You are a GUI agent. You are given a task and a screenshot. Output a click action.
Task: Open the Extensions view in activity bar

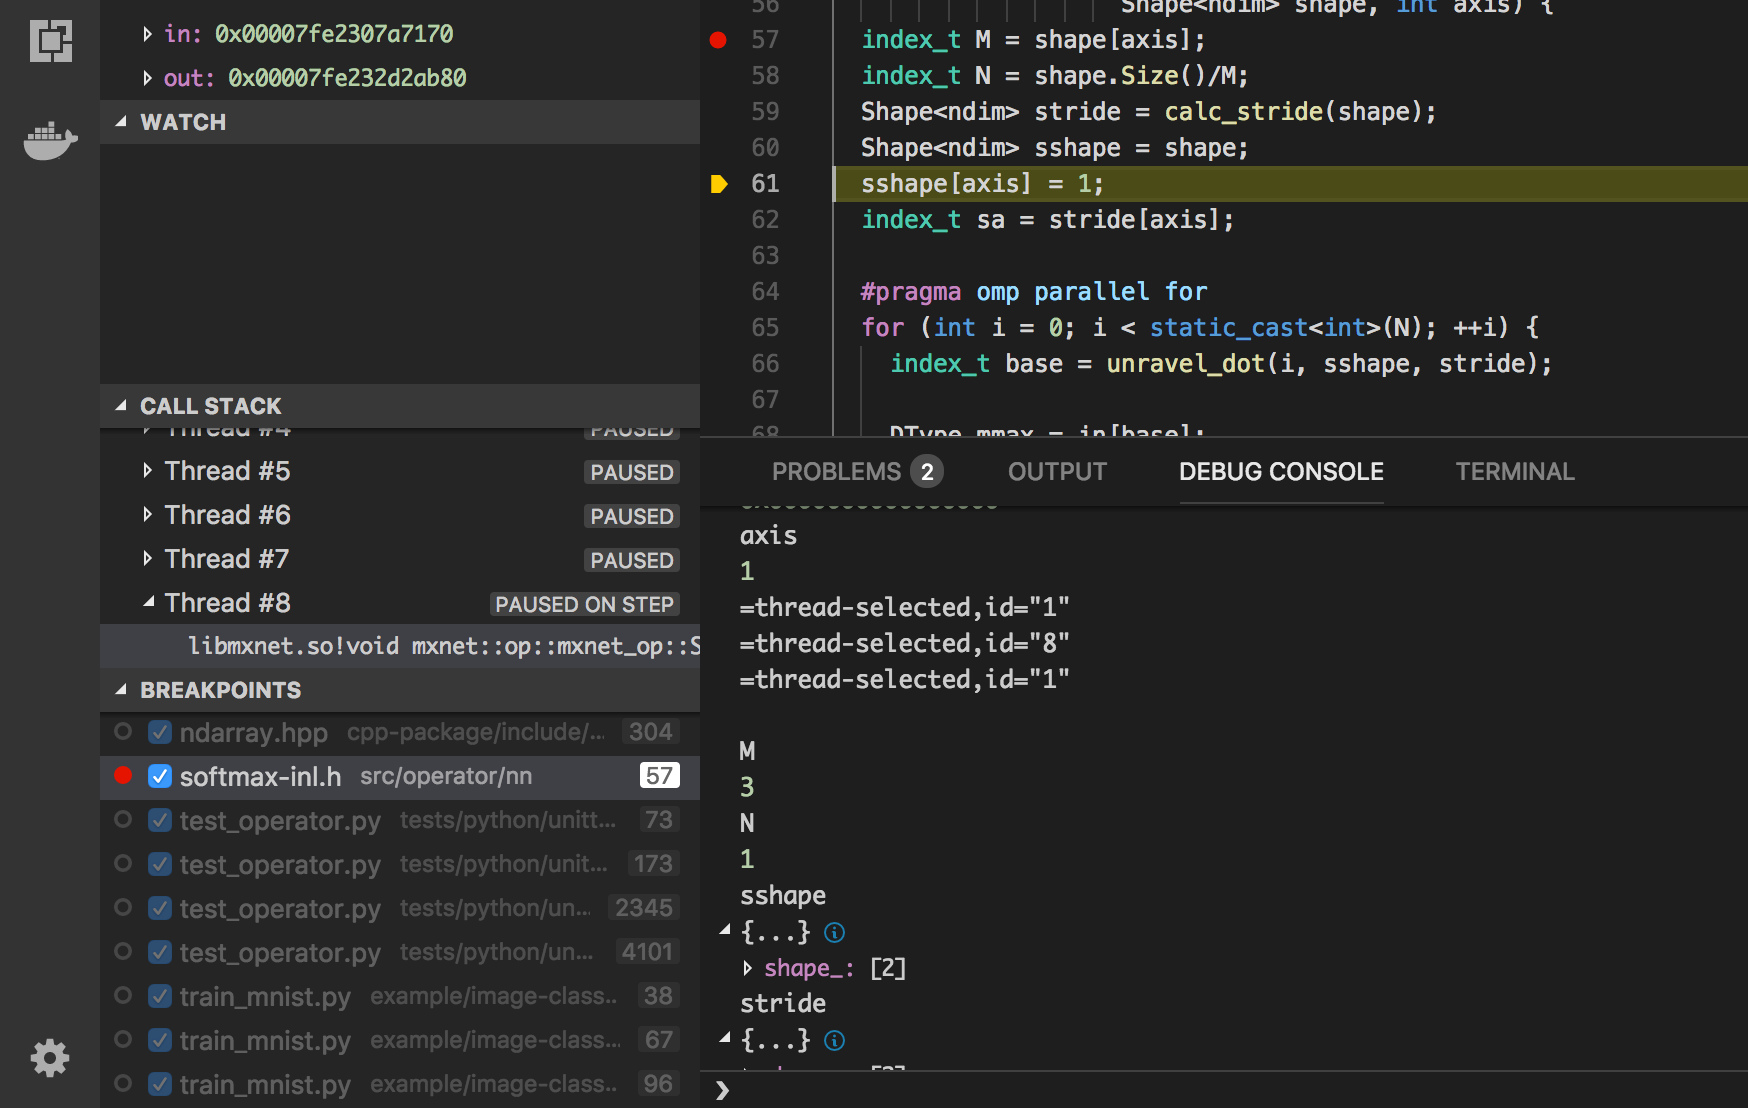coord(50,41)
